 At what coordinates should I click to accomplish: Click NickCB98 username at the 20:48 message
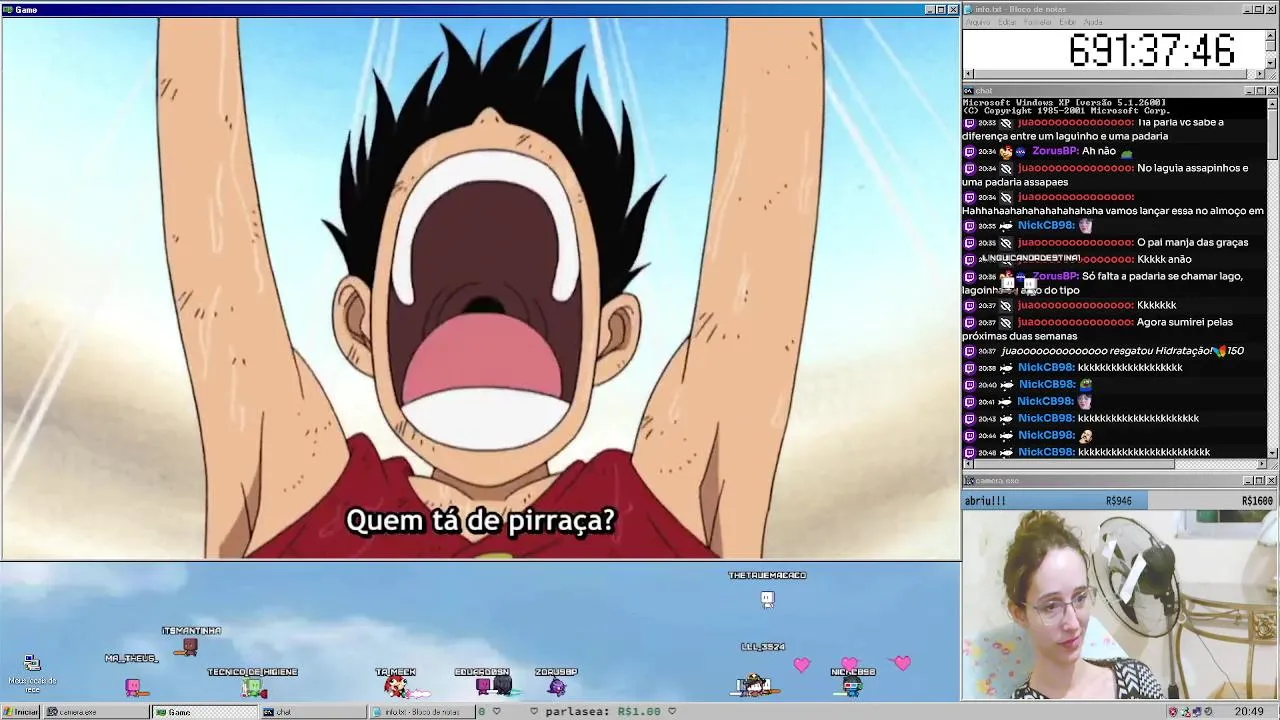(x=1046, y=452)
